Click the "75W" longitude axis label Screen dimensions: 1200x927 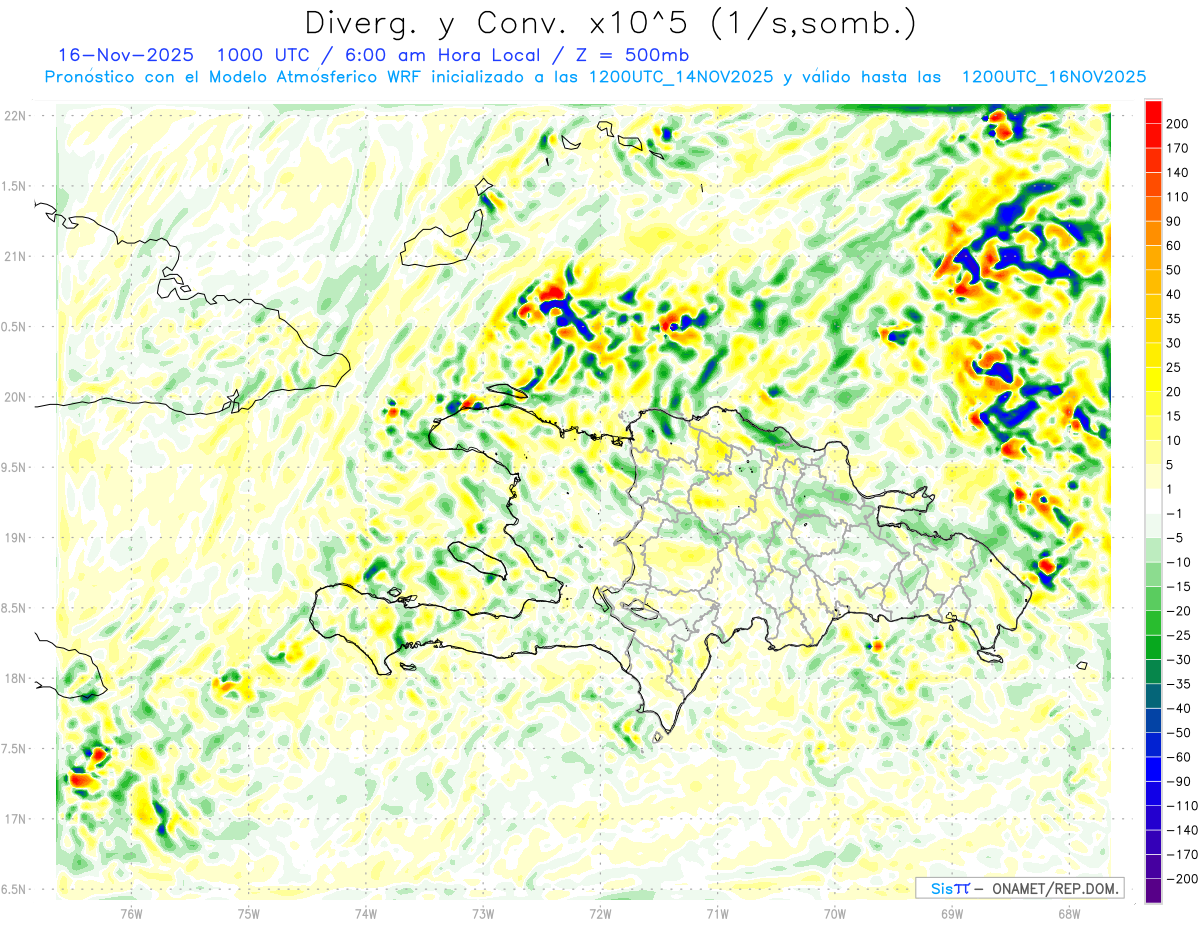point(248,913)
